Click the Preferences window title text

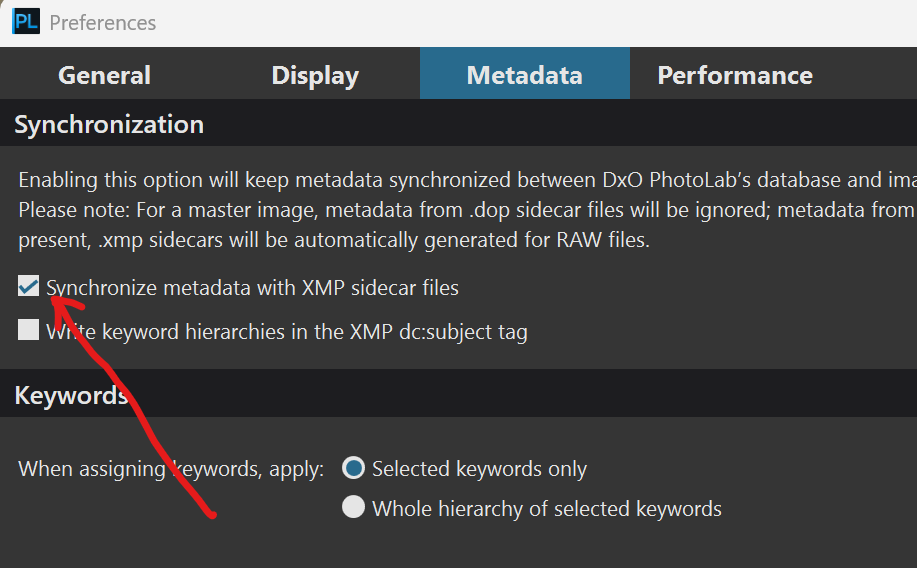click(x=102, y=22)
